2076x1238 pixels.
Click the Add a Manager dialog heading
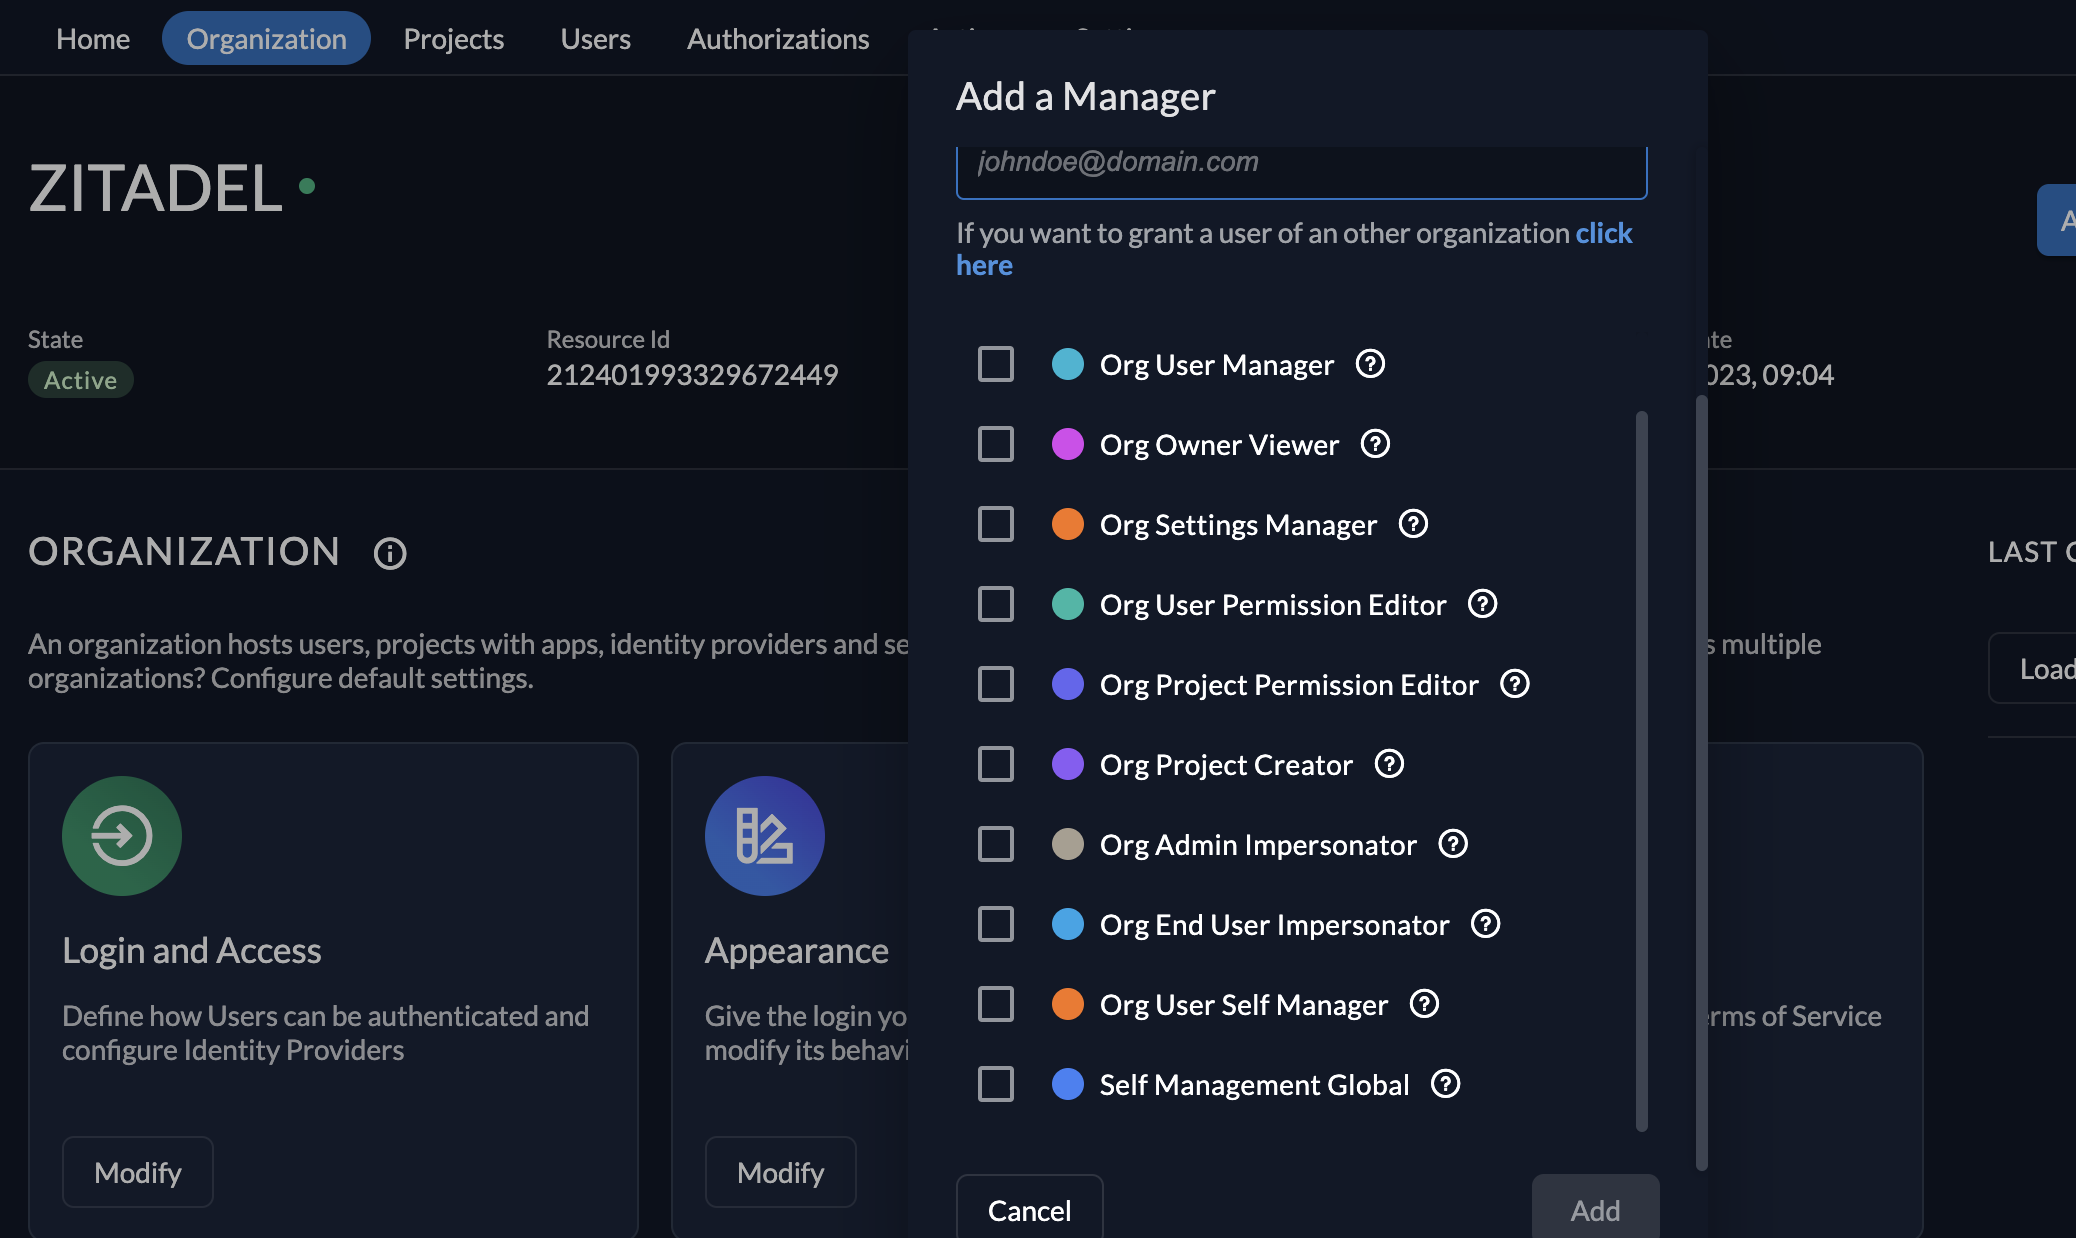click(1085, 96)
